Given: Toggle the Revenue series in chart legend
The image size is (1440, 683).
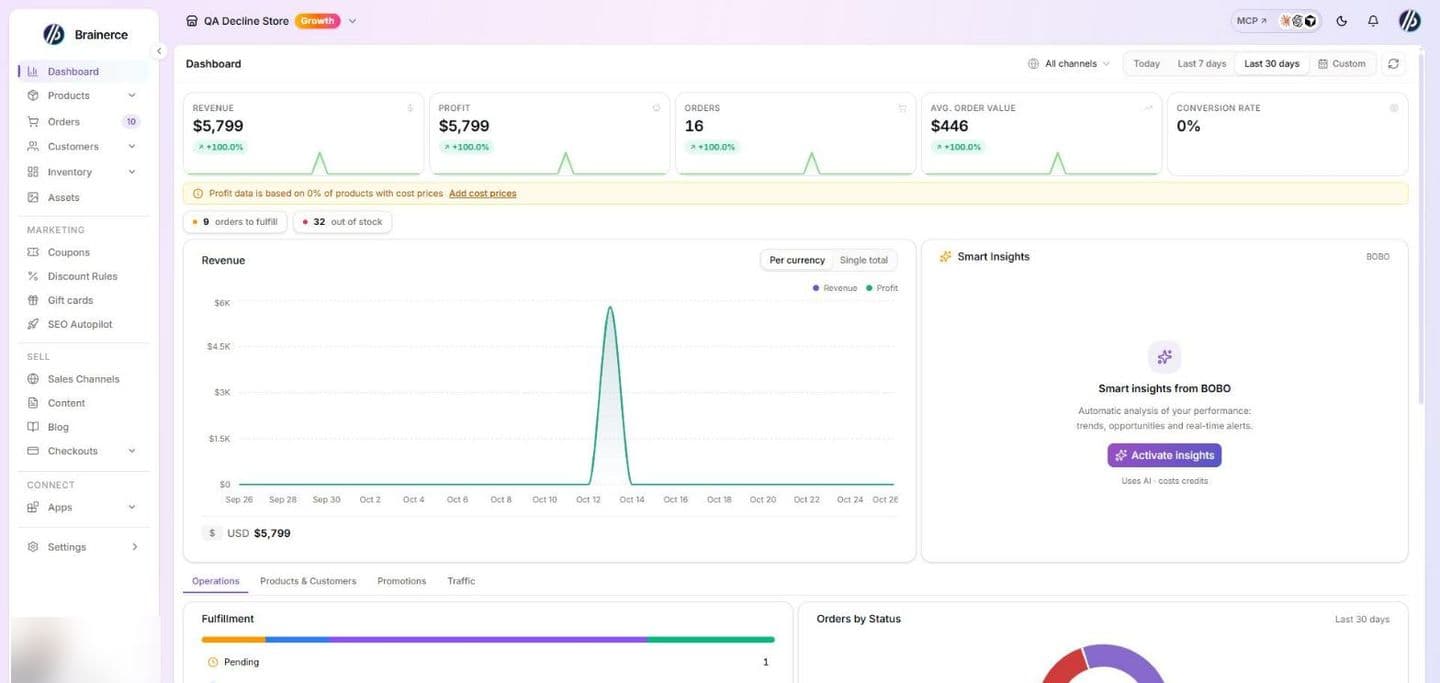Looking at the screenshot, I should [835, 288].
